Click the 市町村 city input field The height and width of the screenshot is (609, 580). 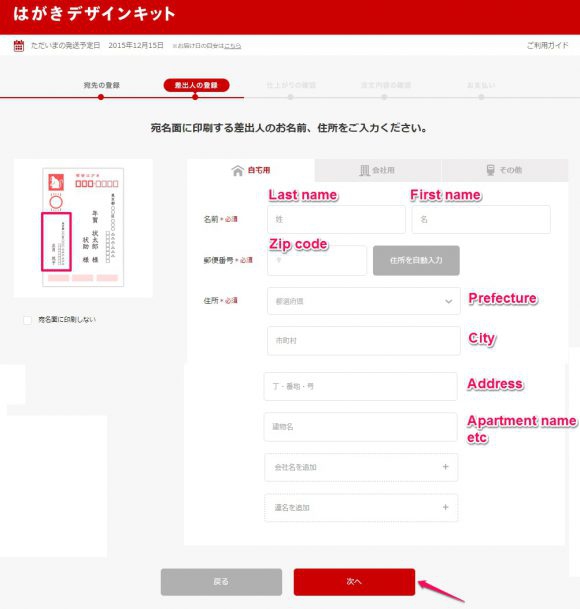coord(364,341)
